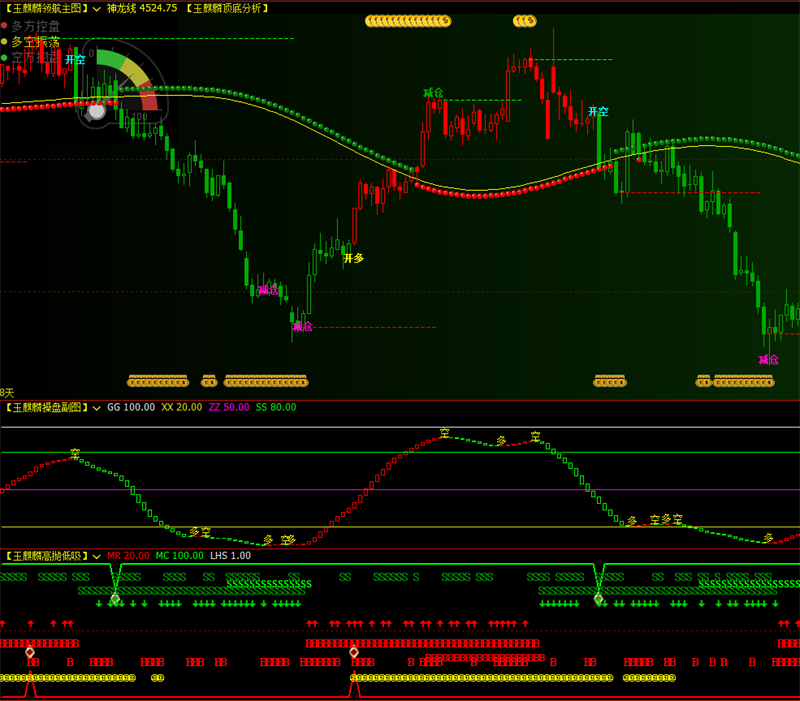
Task: Click the magenta ZZ 50 horizontal line
Action: point(400,490)
